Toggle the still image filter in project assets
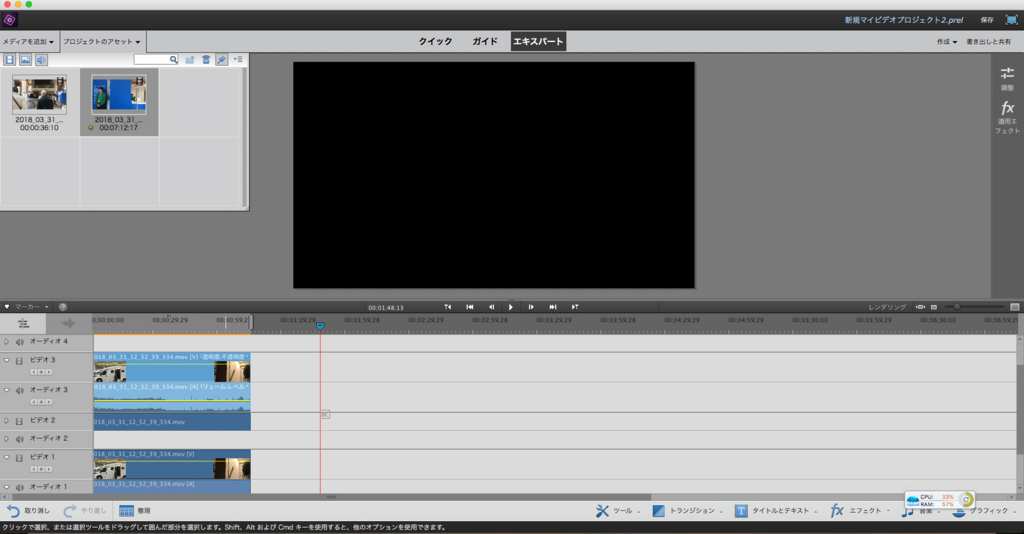Screen dimensions: 1024x534 [25, 59]
